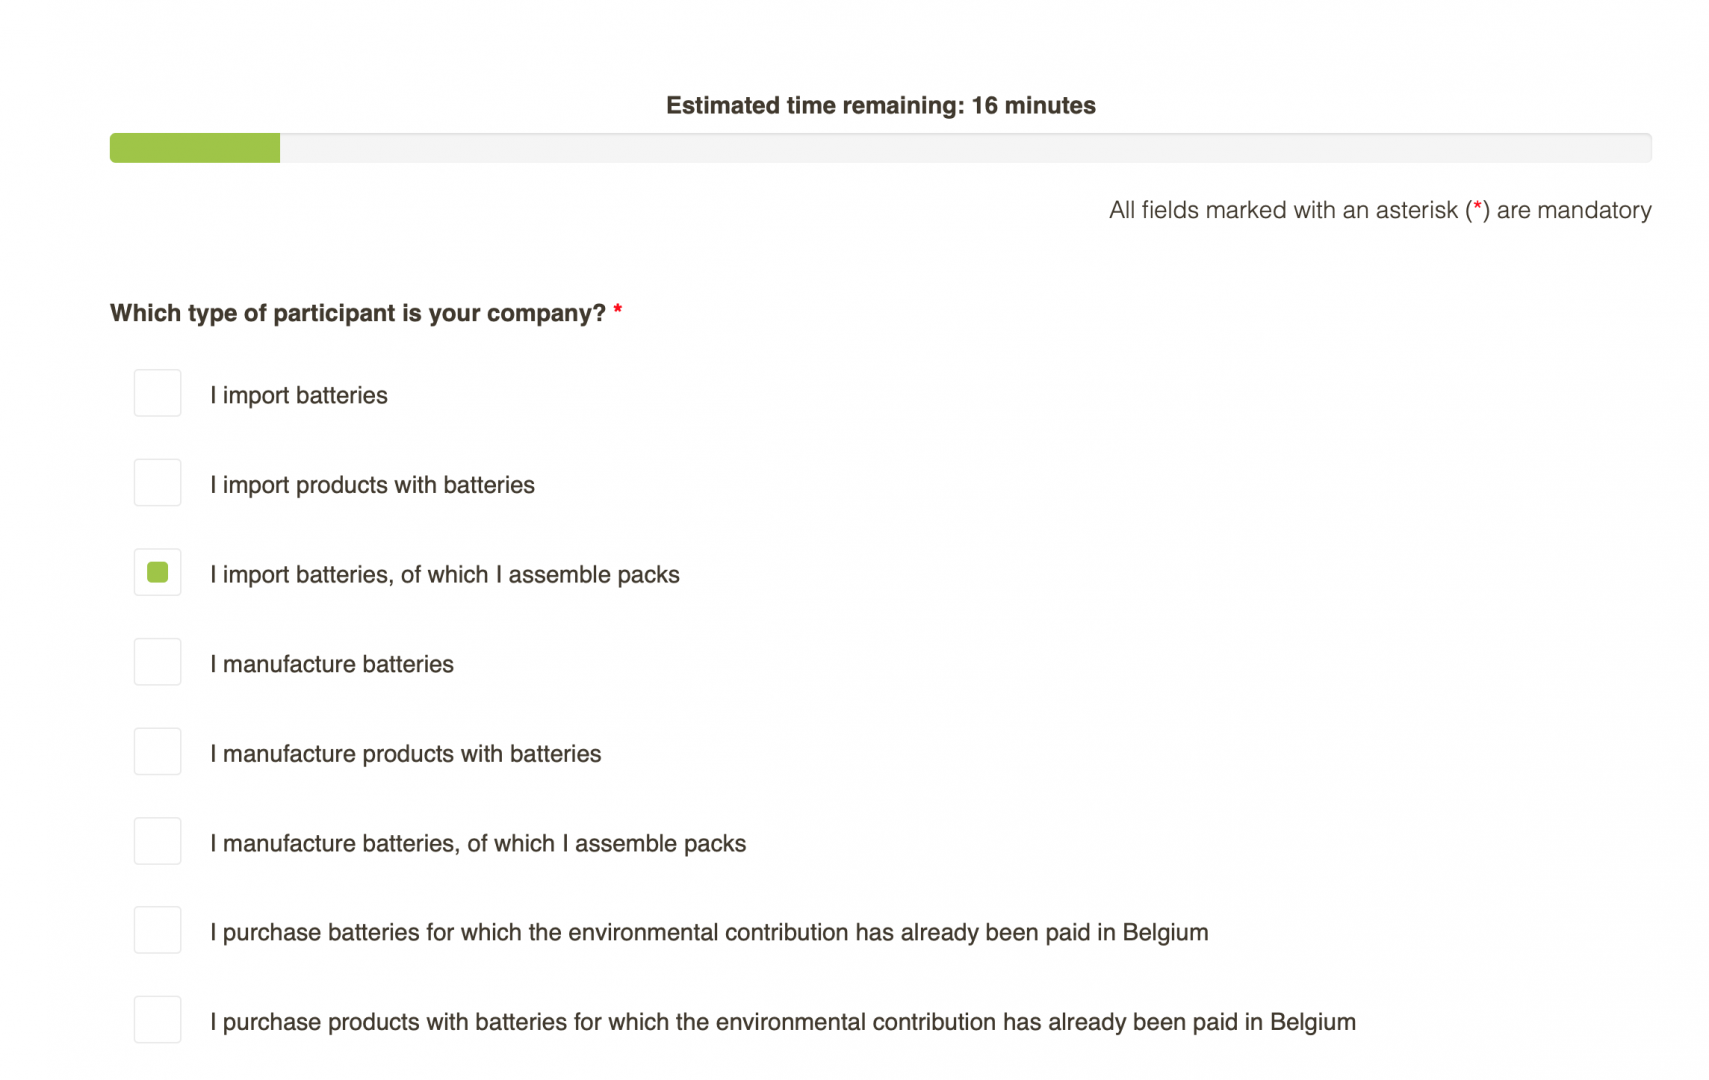This screenshot has height=1080, width=1709.
Task: Tick the "I import products with batteries" box
Action: coord(157,483)
